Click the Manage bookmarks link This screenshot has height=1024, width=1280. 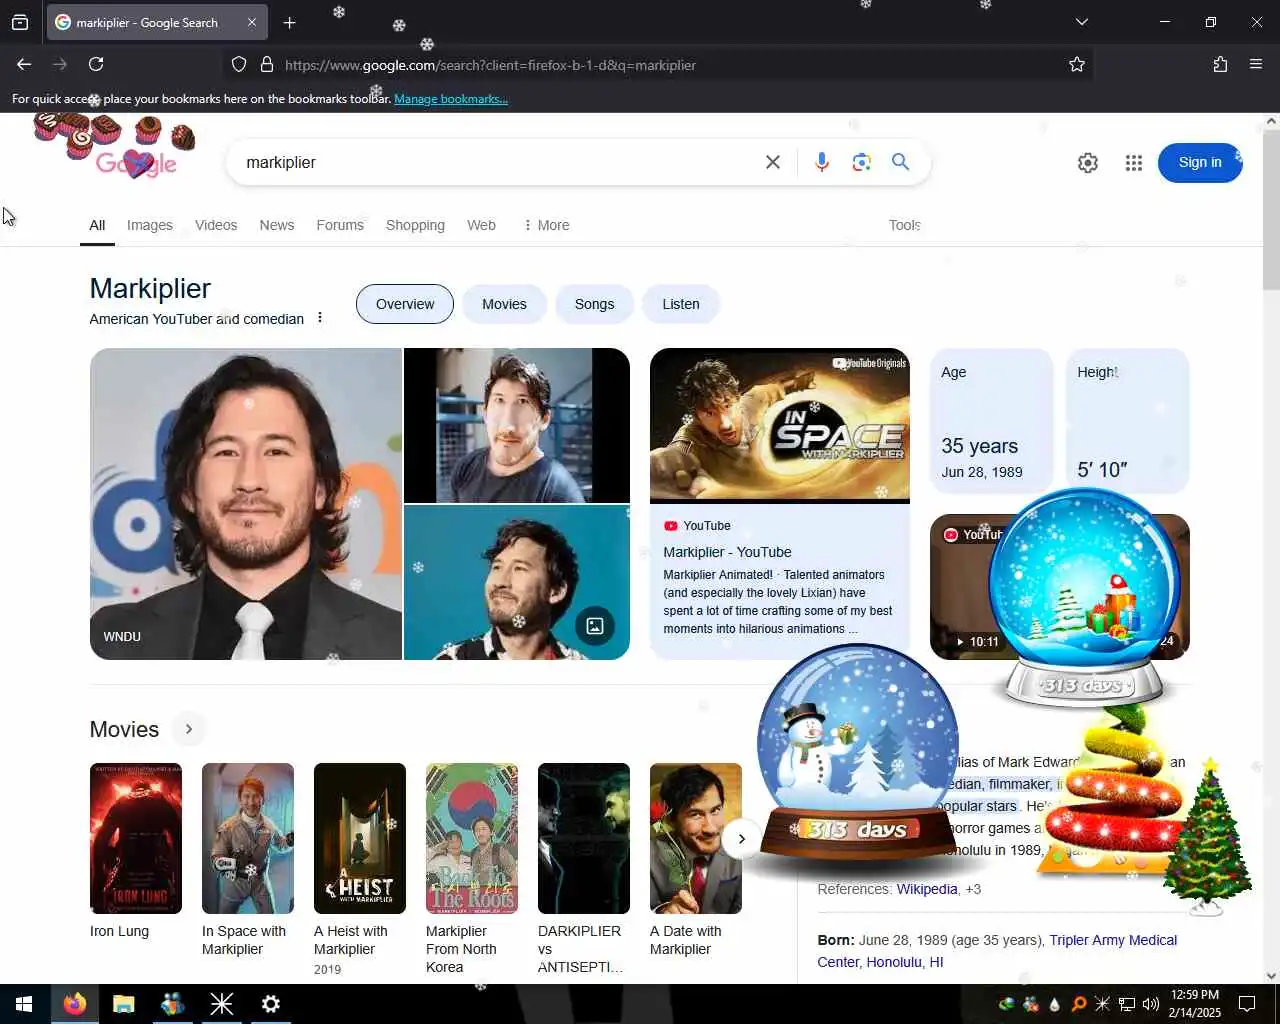tap(451, 99)
